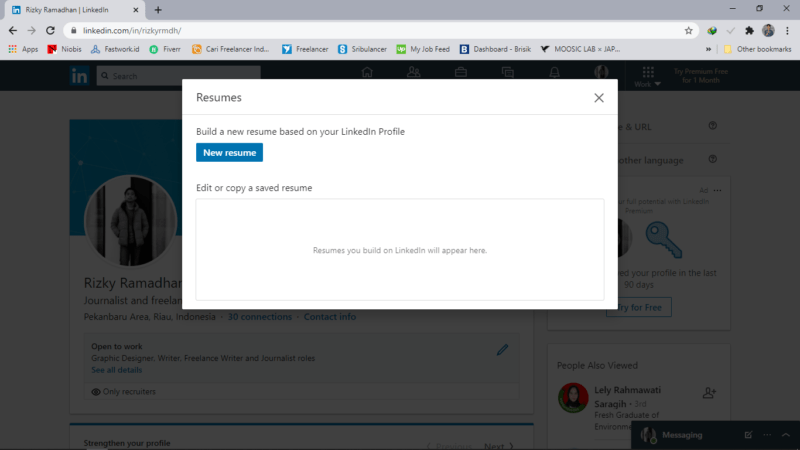This screenshot has width=800, height=450.
Task: Open the Fiverr bookmark
Action: [x=165, y=49]
